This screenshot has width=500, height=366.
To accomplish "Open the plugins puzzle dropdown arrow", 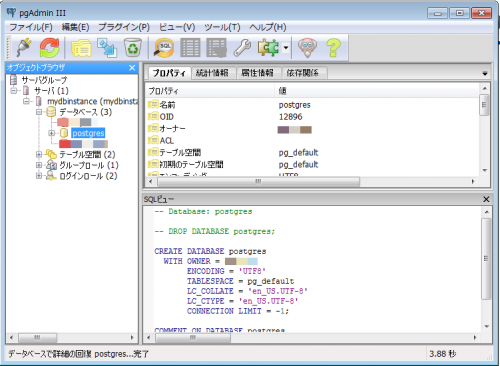I will pyautogui.click(x=286, y=48).
